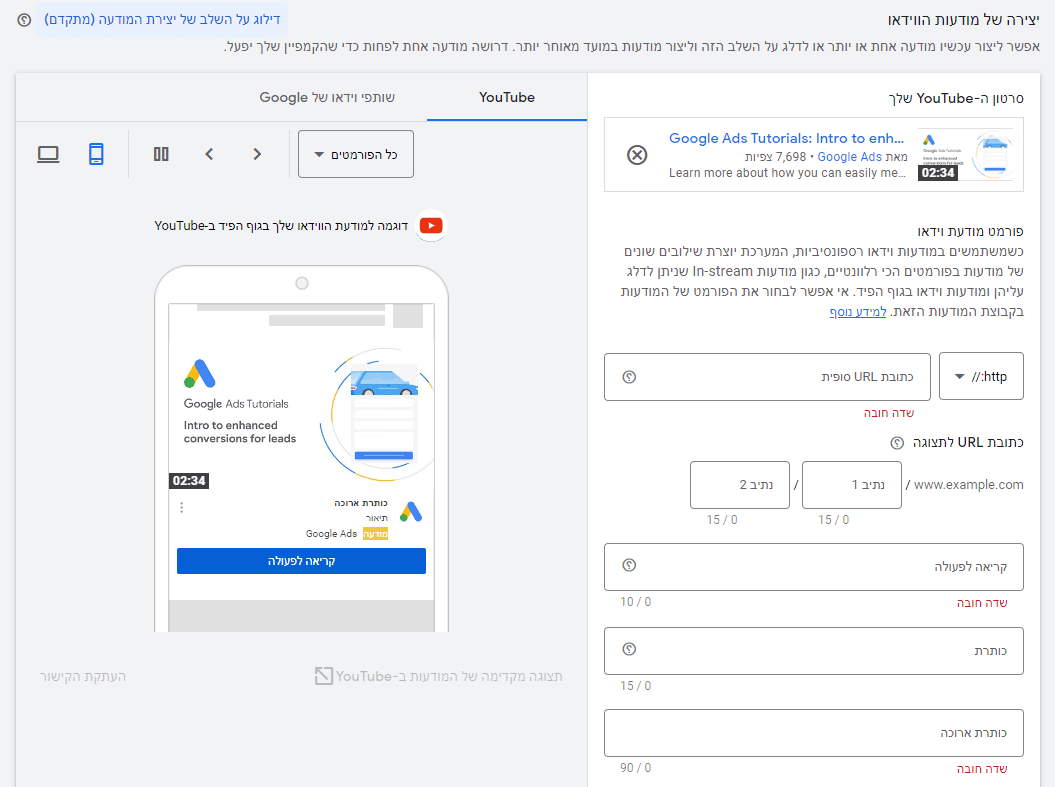
Task: Open the learn more link
Action: [x=858, y=311]
